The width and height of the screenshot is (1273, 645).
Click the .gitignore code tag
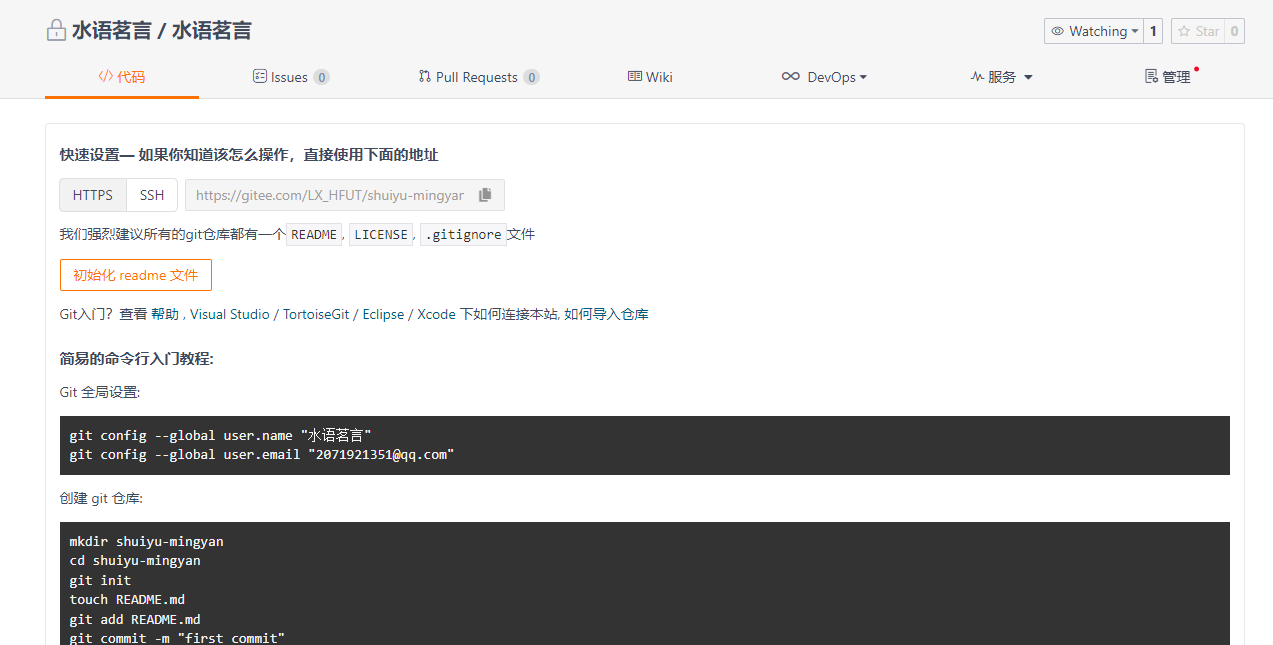pyautogui.click(x=463, y=235)
